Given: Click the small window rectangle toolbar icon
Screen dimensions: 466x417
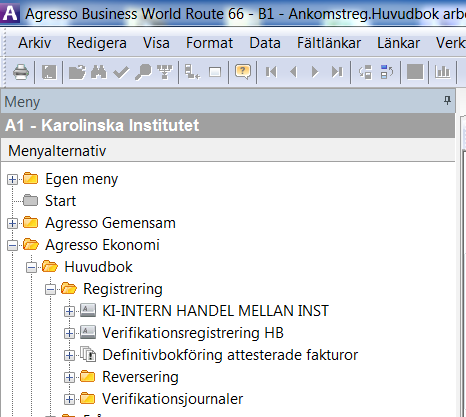Looking at the screenshot, I should pyautogui.click(x=215, y=72).
